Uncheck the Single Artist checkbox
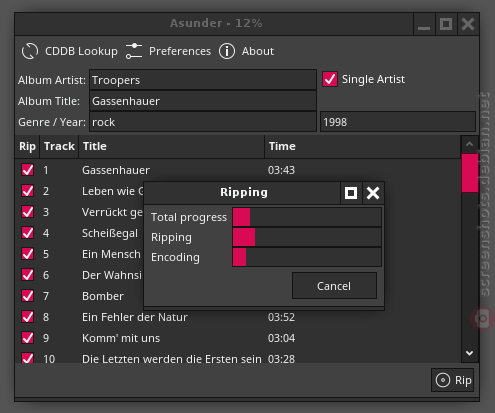Image resolution: width=495 pixels, height=413 pixels. [330, 79]
